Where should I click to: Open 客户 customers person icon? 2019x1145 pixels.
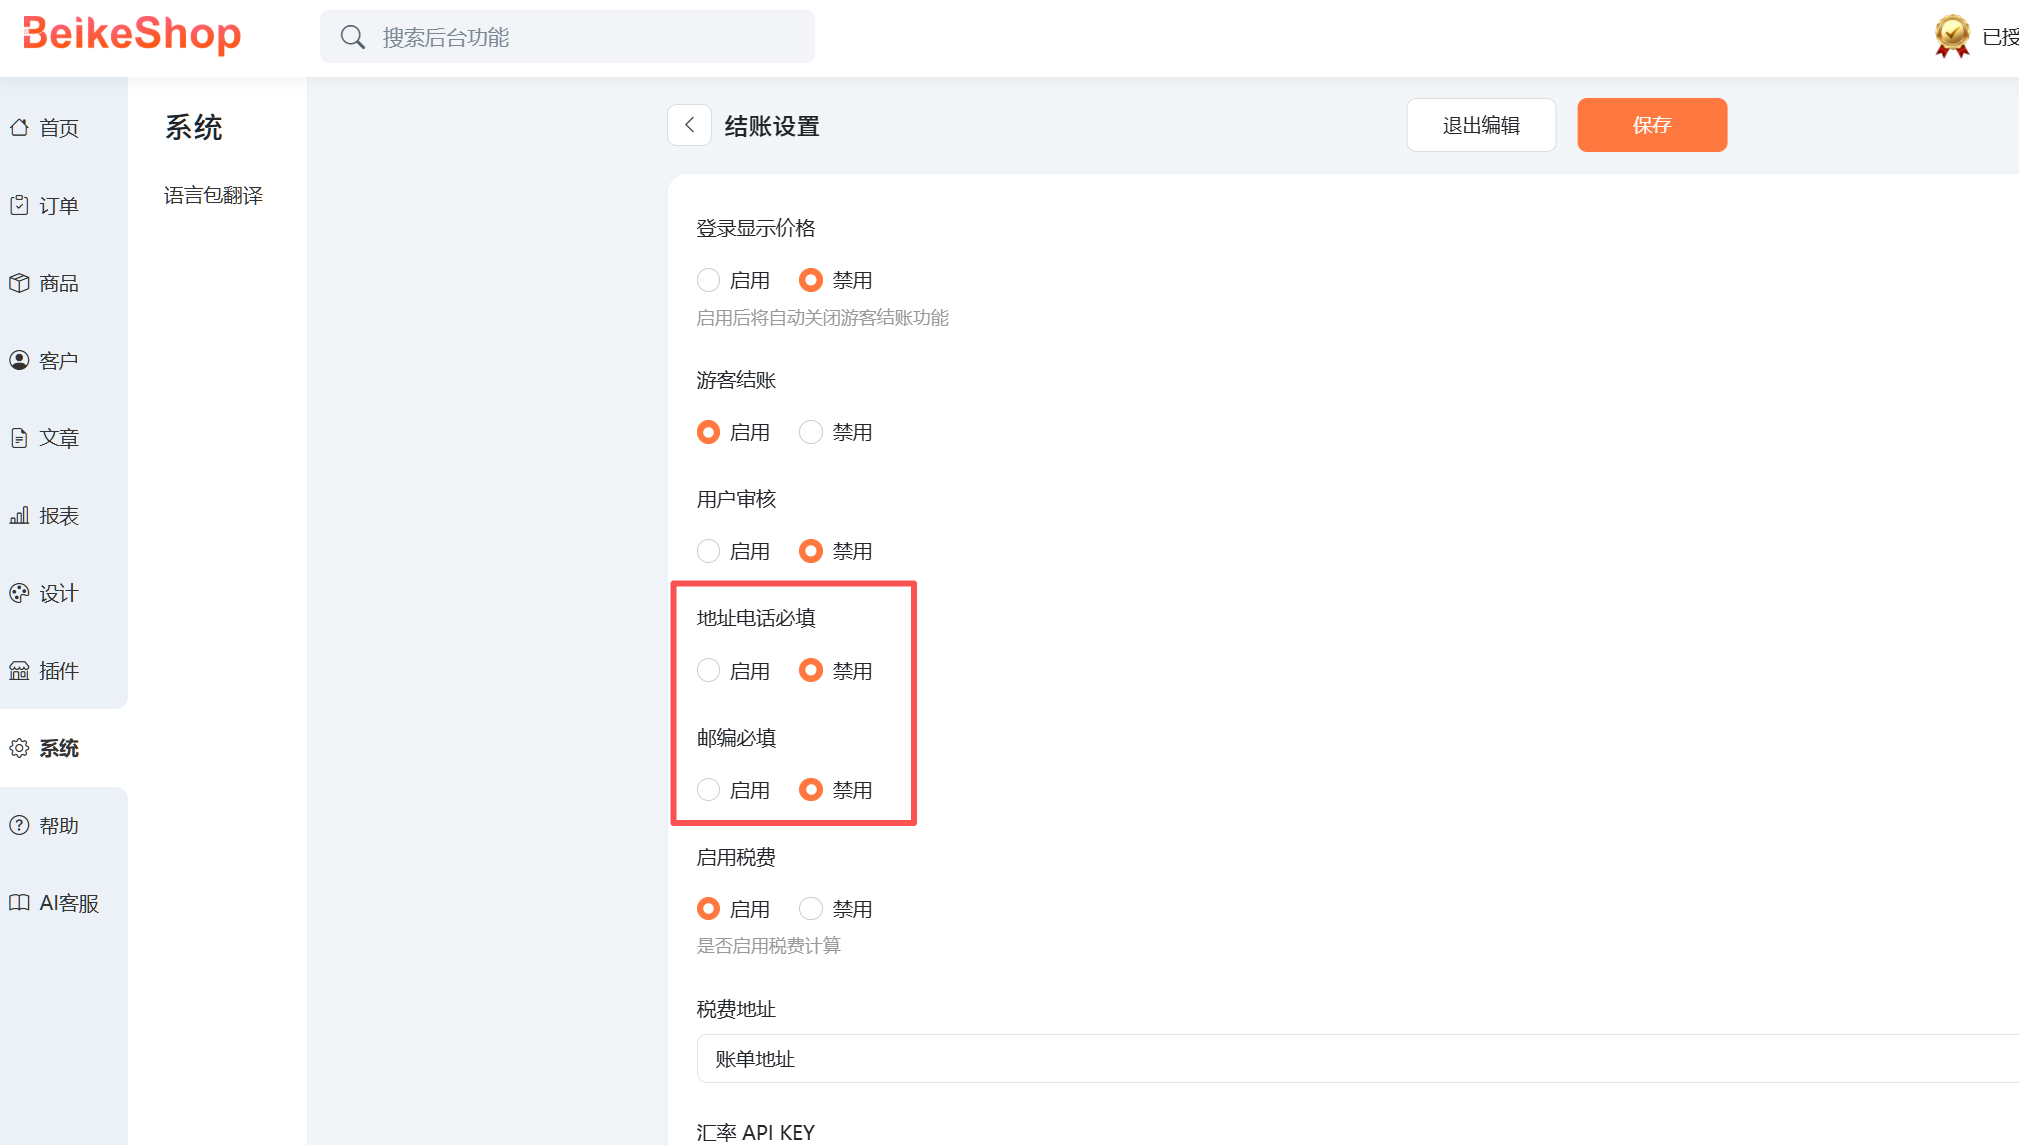[19, 360]
